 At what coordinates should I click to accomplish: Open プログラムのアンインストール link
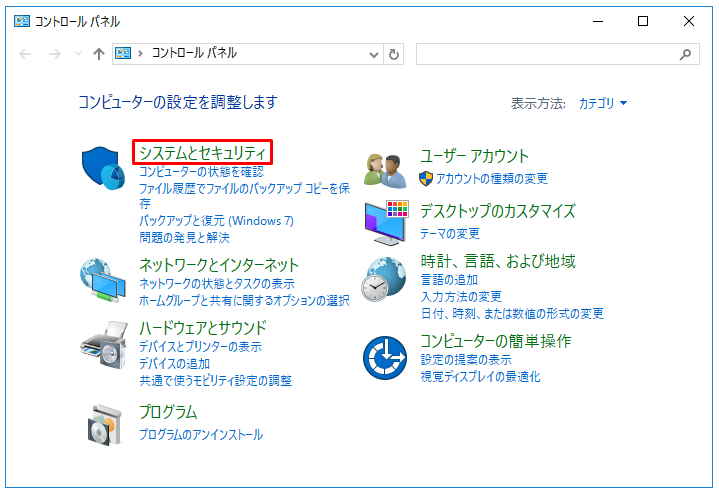201,434
